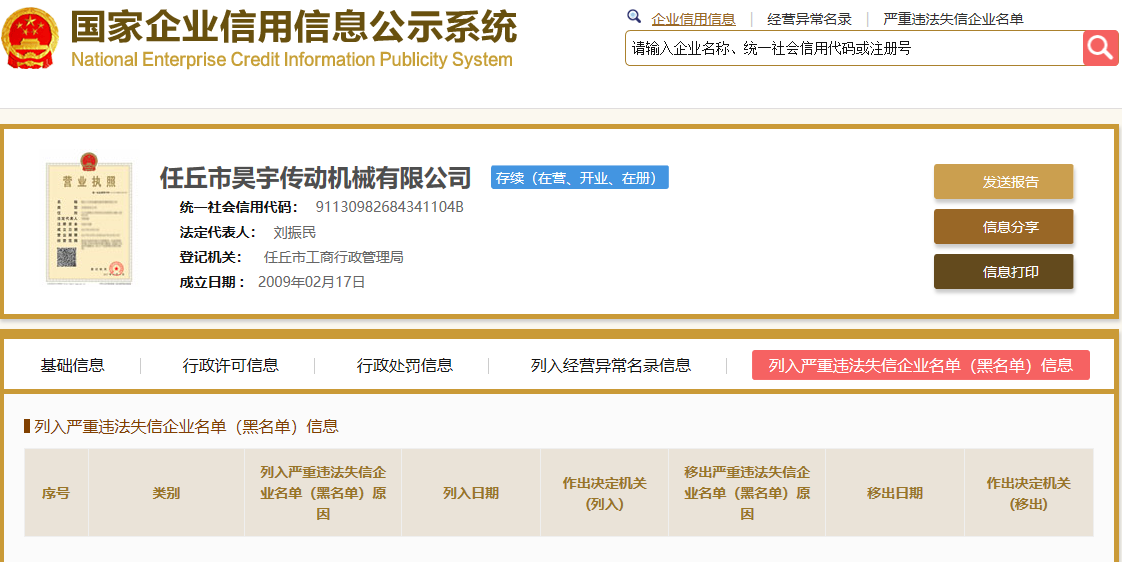
Task: Select the 企业信用信息 search category
Action: coord(693,19)
